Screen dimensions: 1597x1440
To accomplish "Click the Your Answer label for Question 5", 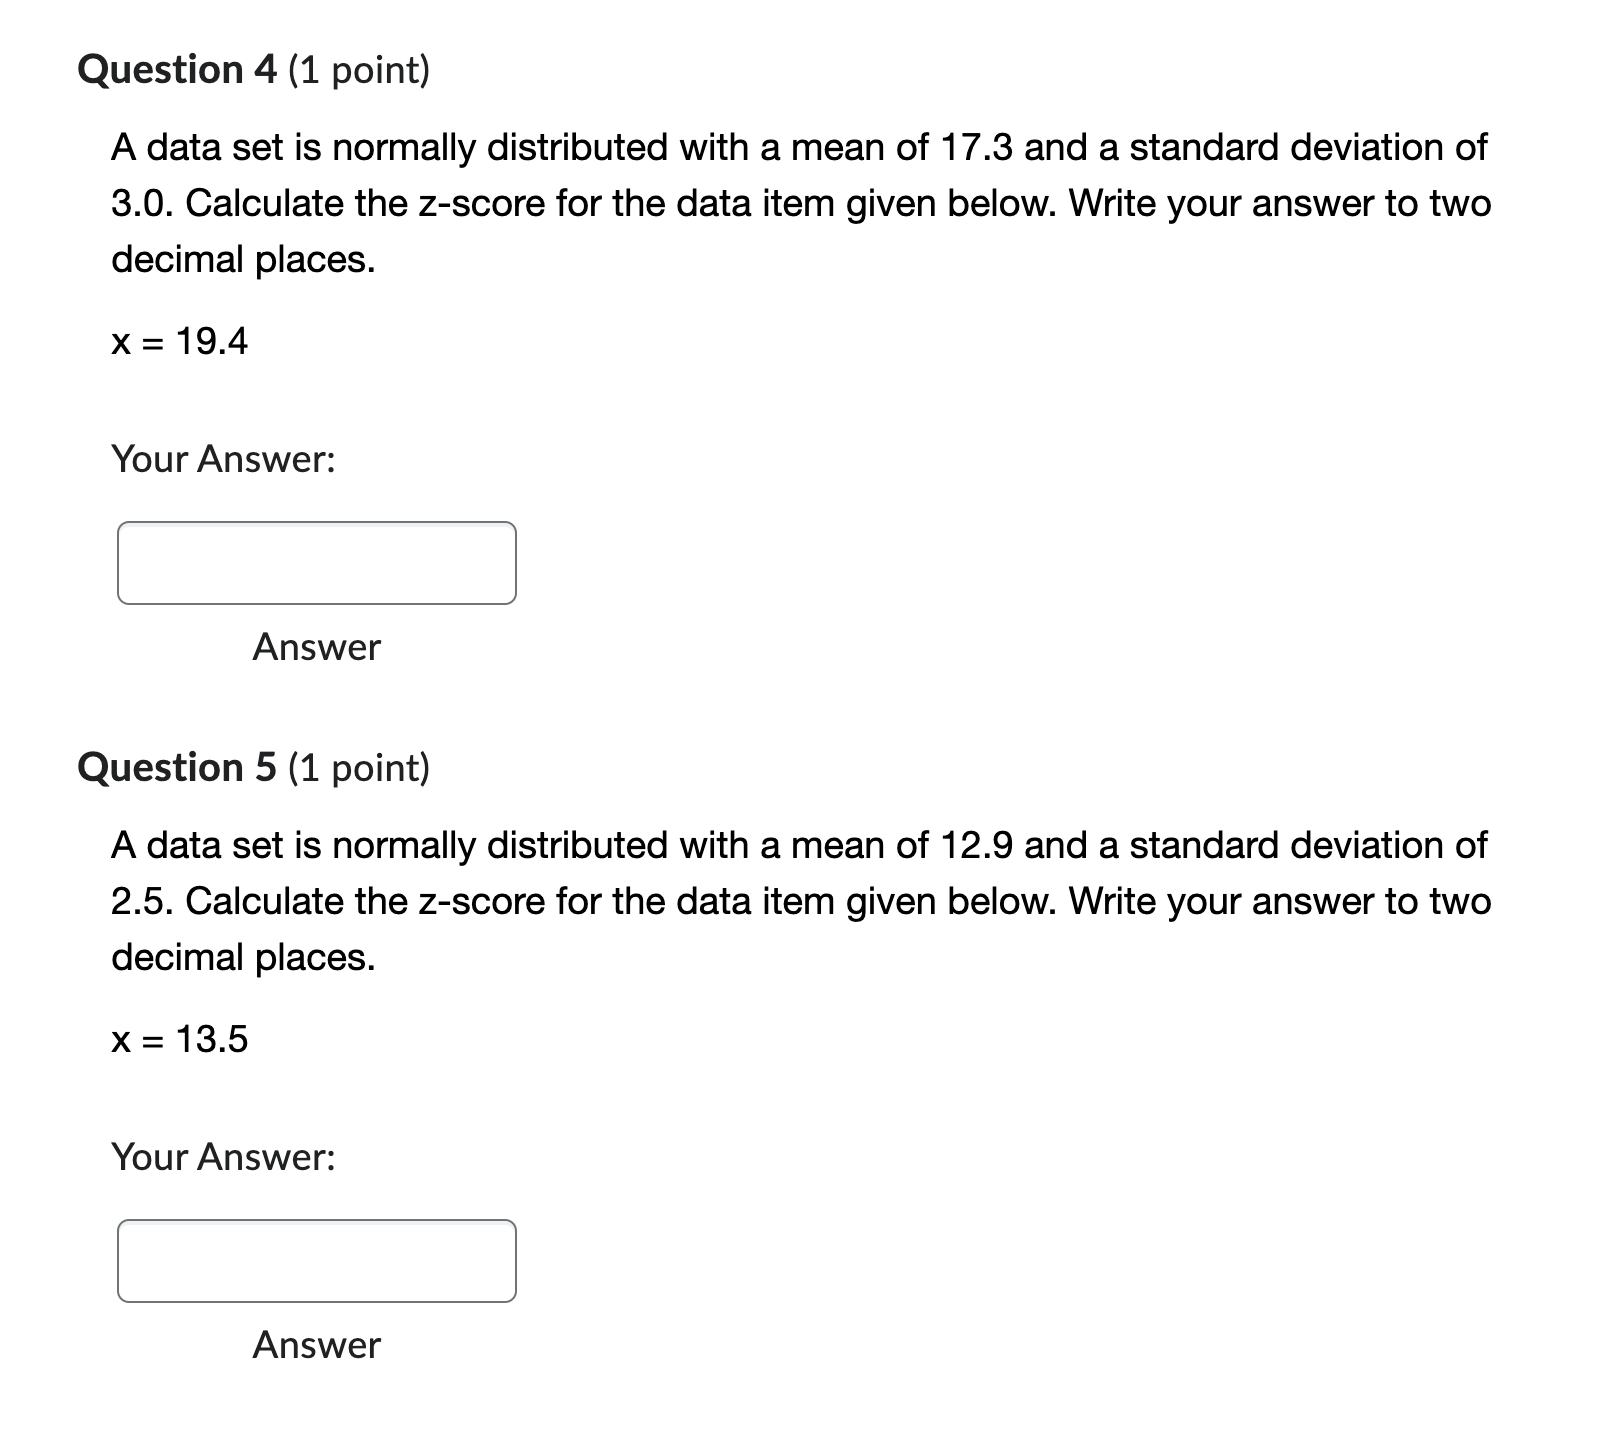I will point(222,1157).
